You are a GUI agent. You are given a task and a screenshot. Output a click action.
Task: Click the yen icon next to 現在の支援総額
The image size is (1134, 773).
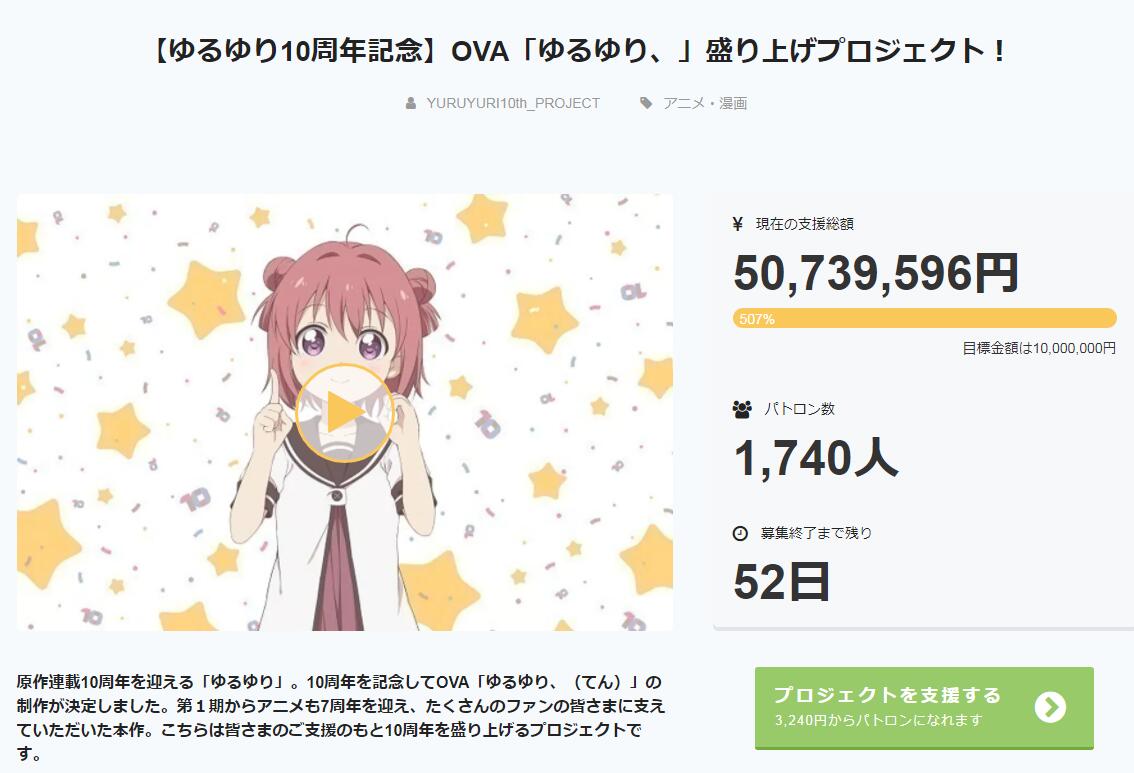pos(738,224)
